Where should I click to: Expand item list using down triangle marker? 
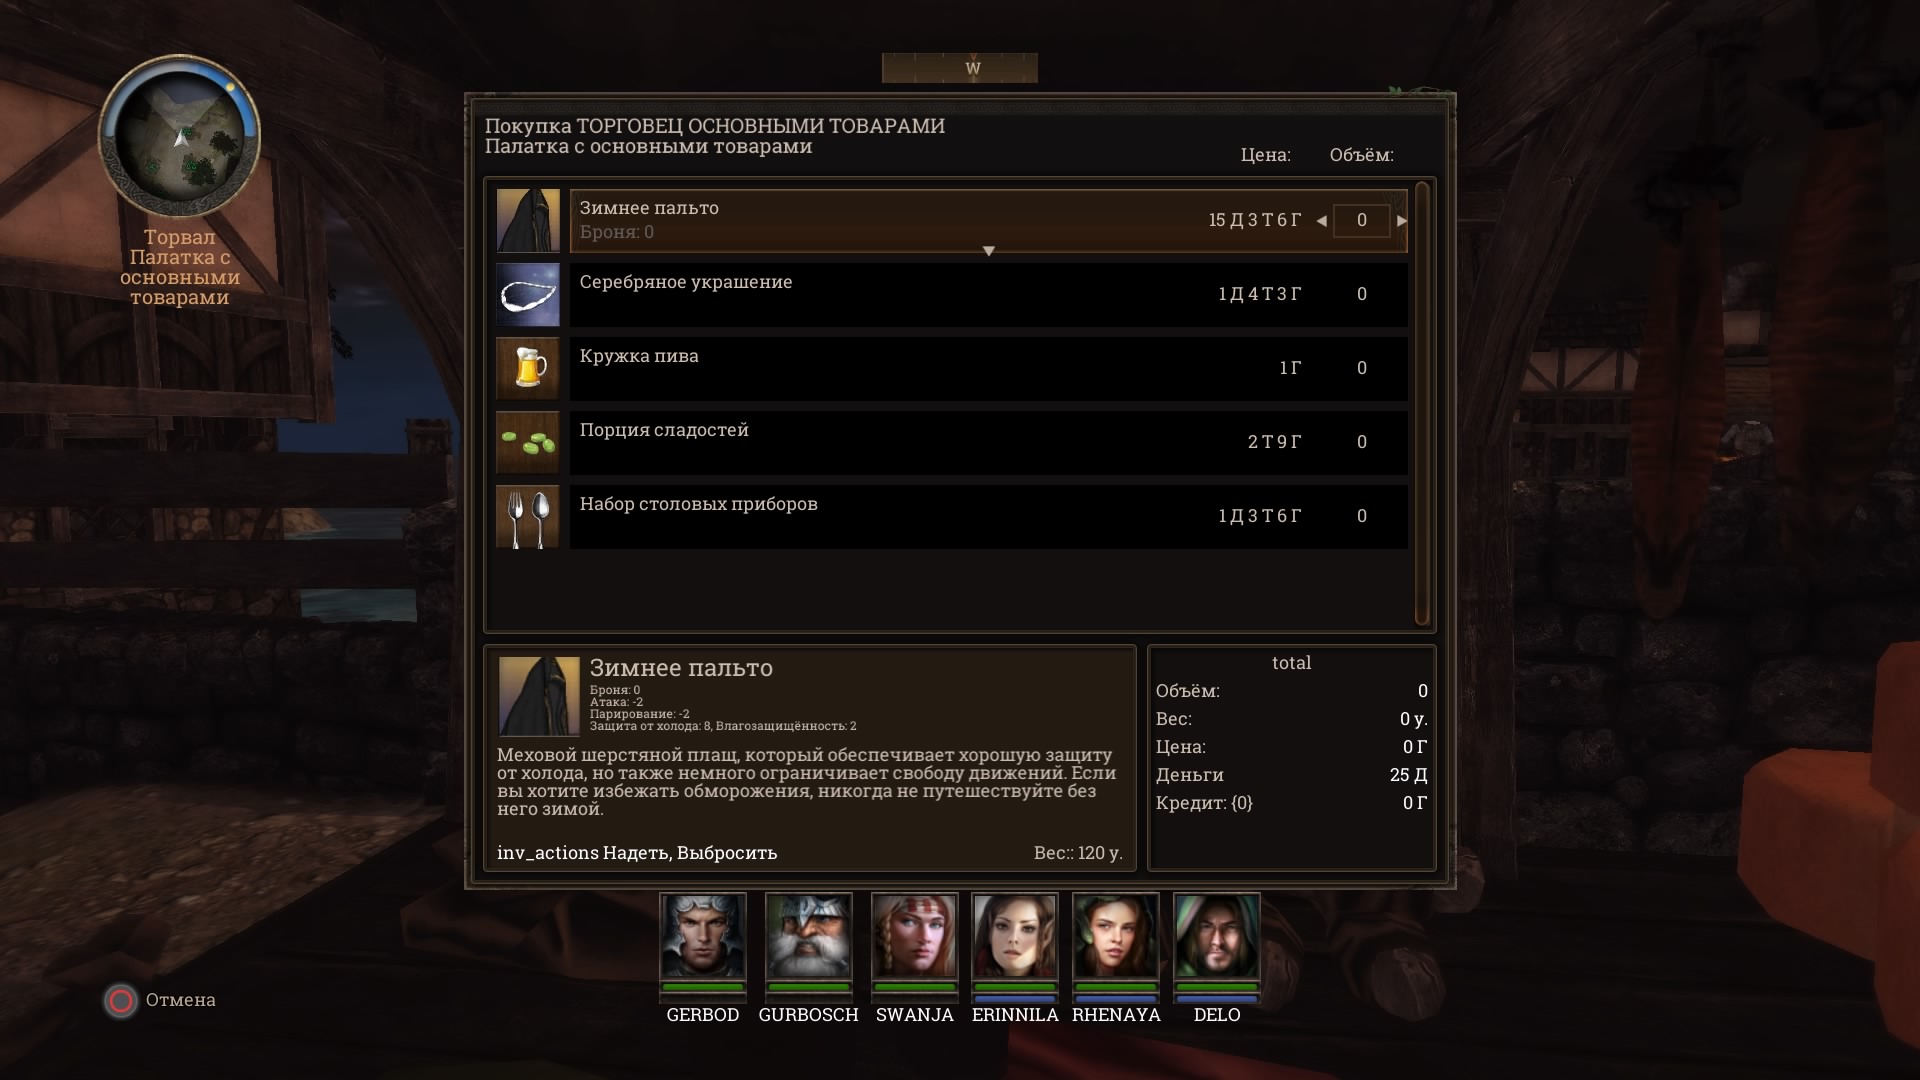988,251
